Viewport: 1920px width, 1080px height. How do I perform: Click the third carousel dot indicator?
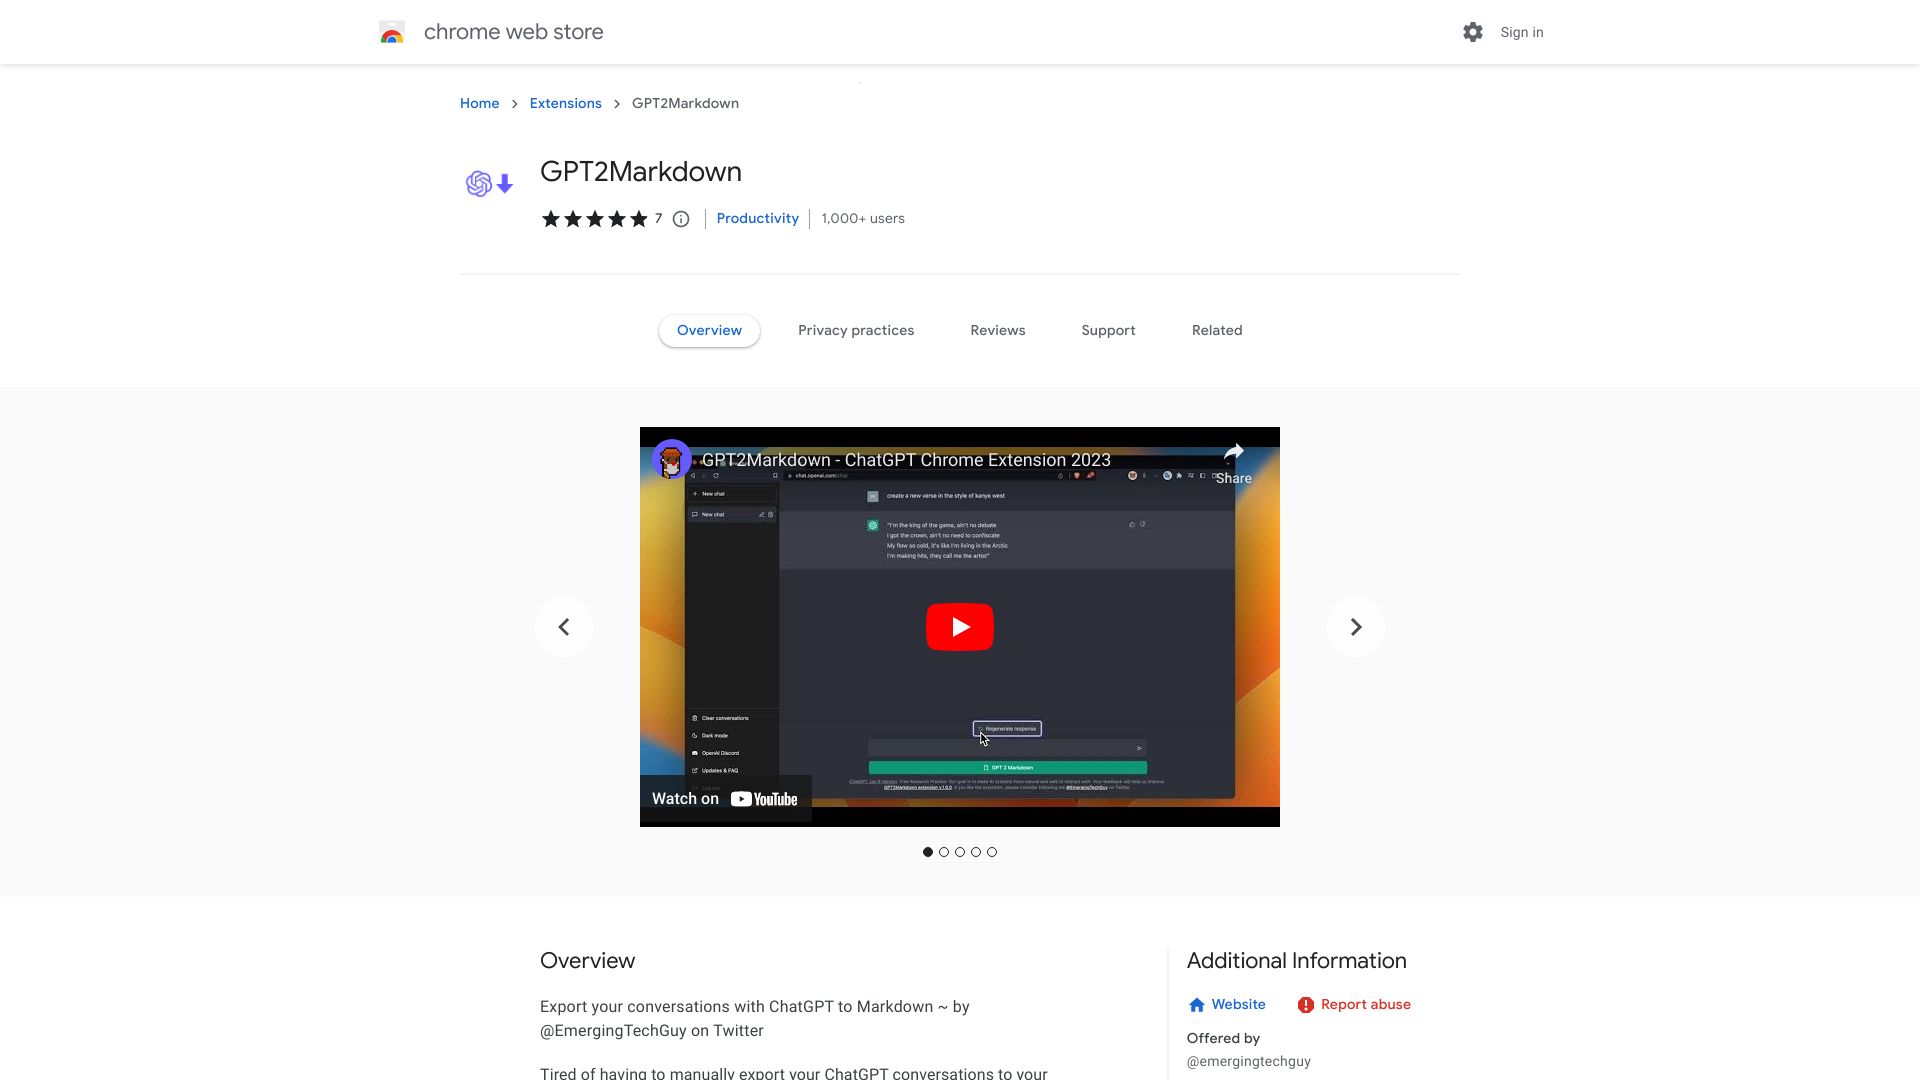(960, 852)
